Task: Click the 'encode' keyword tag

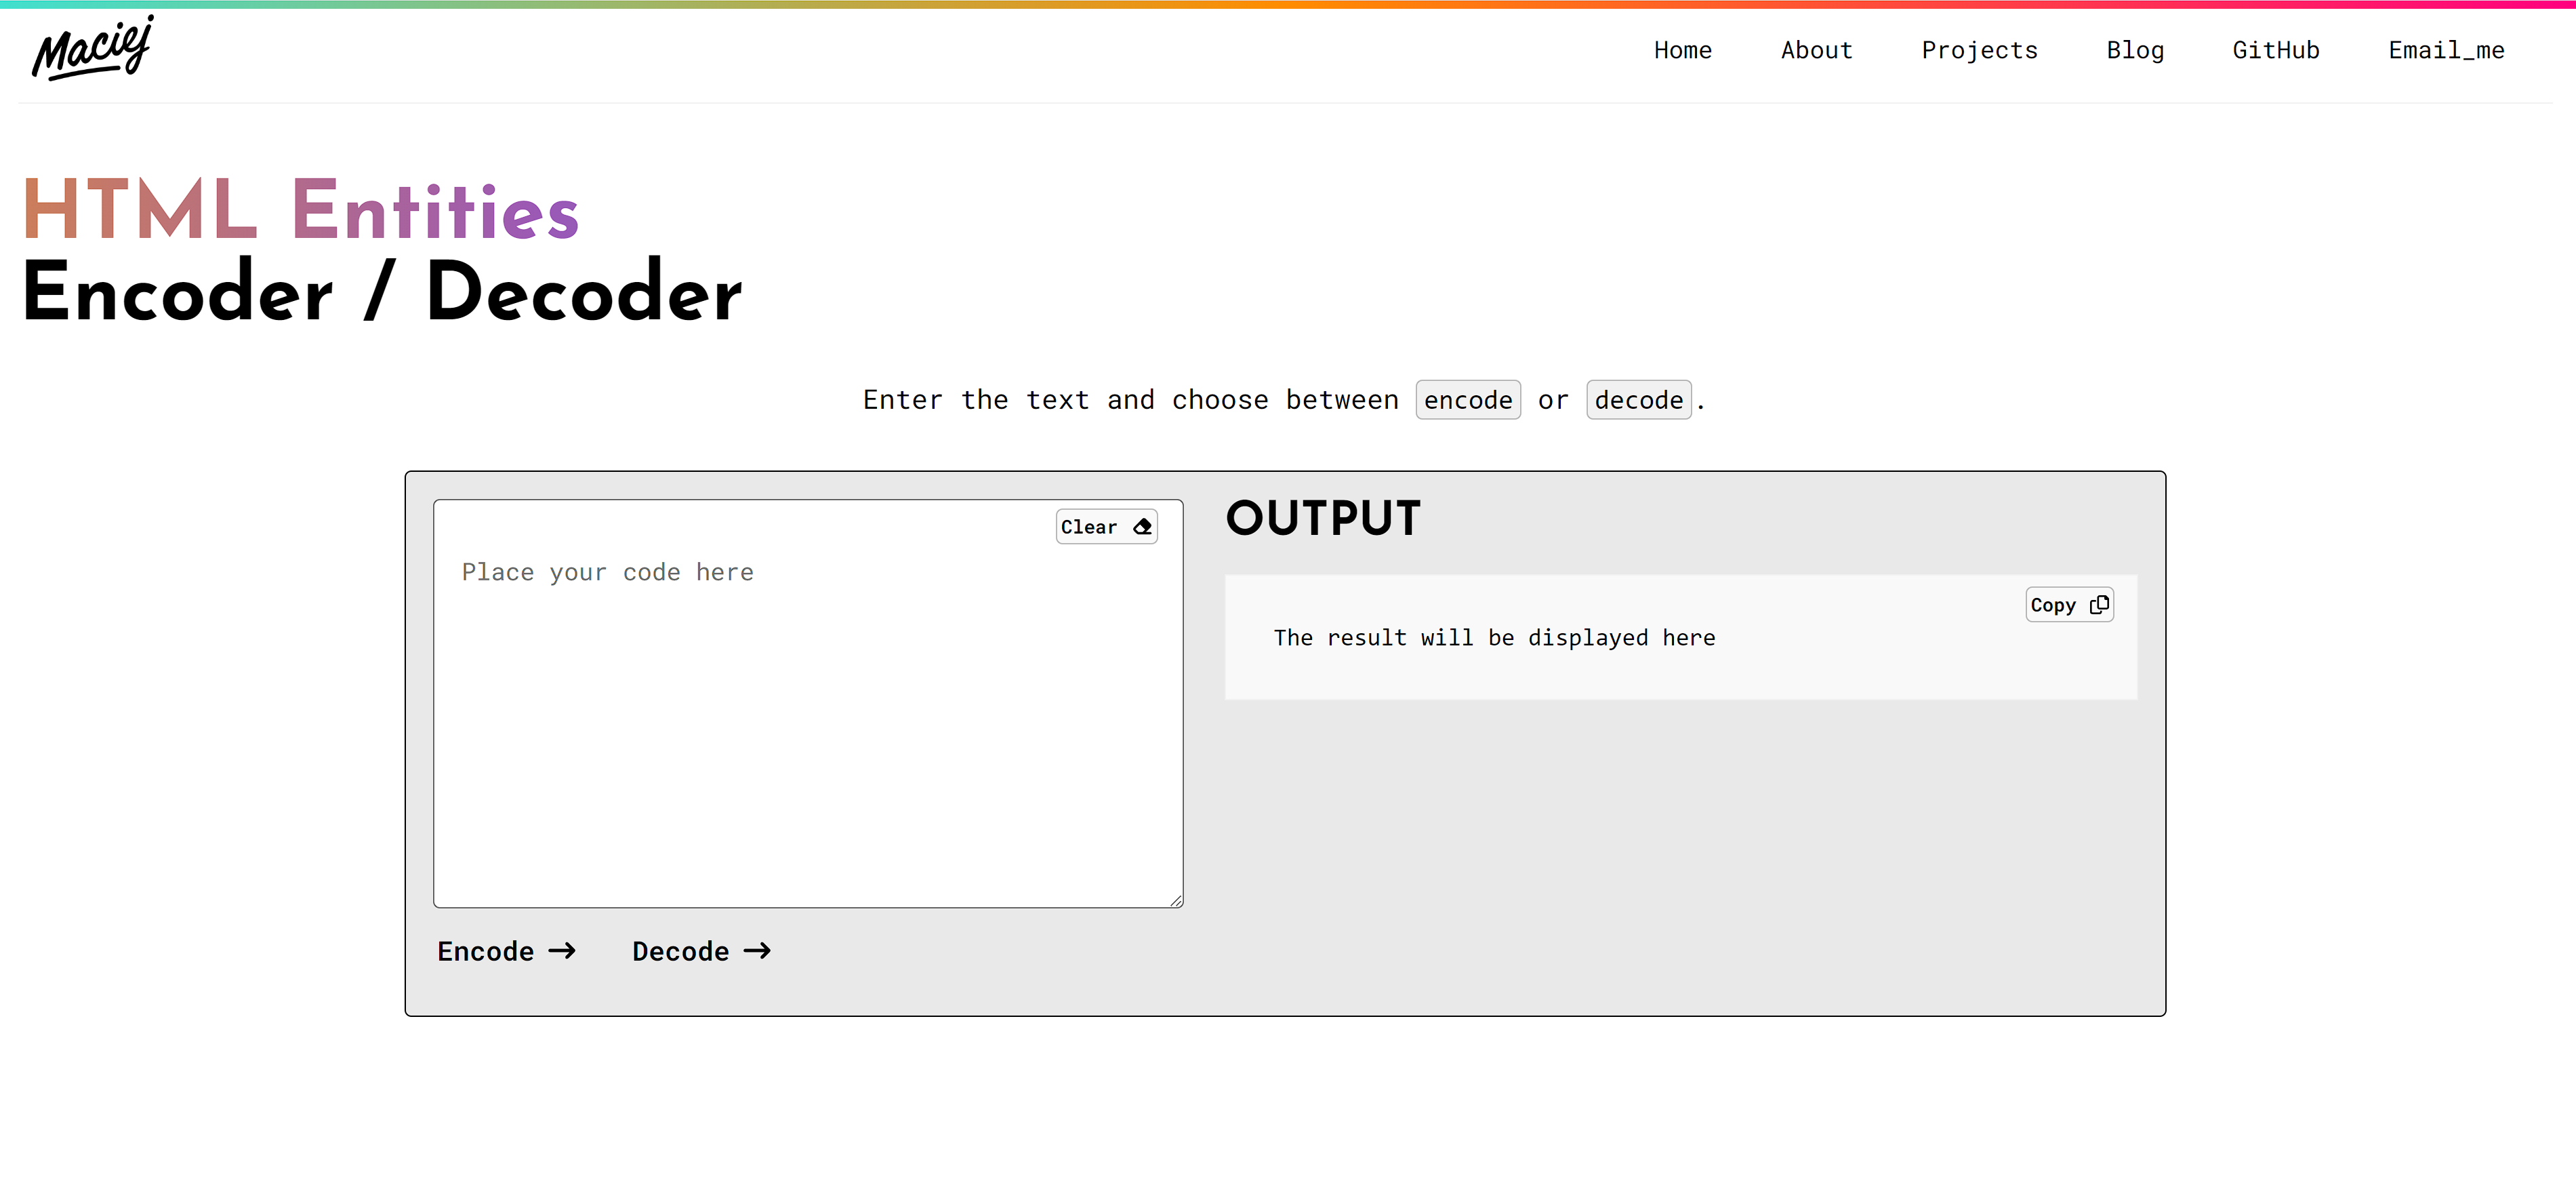Action: 1467,400
